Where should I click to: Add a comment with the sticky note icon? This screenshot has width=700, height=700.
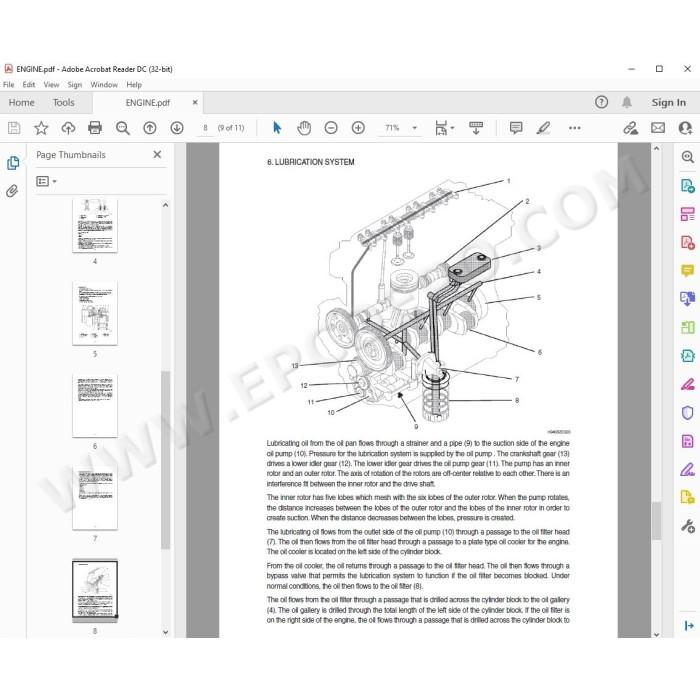[x=516, y=128]
